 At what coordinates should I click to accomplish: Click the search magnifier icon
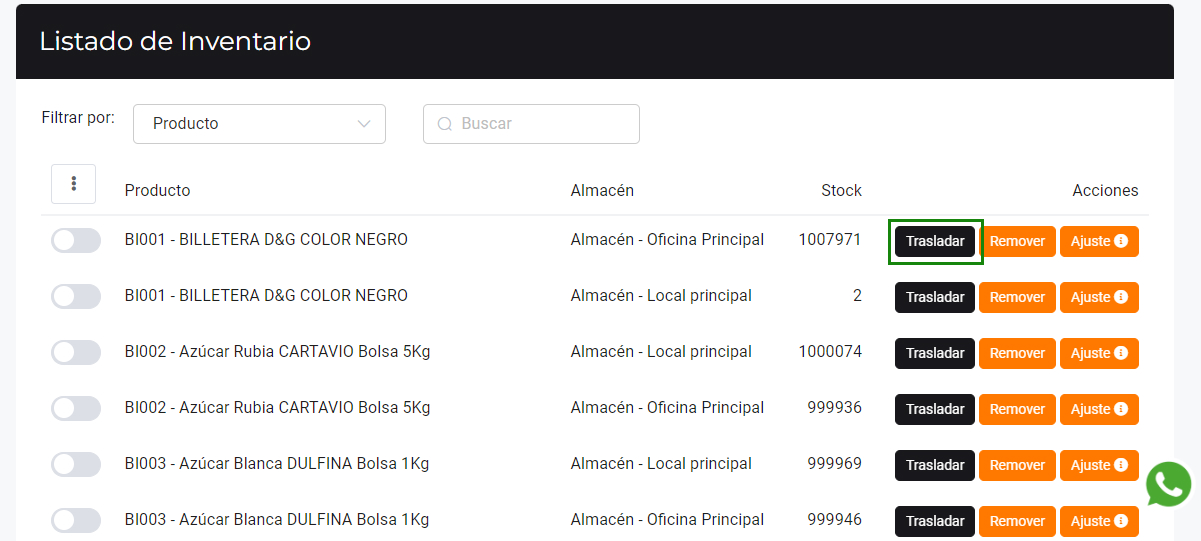(x=445, y=124)
